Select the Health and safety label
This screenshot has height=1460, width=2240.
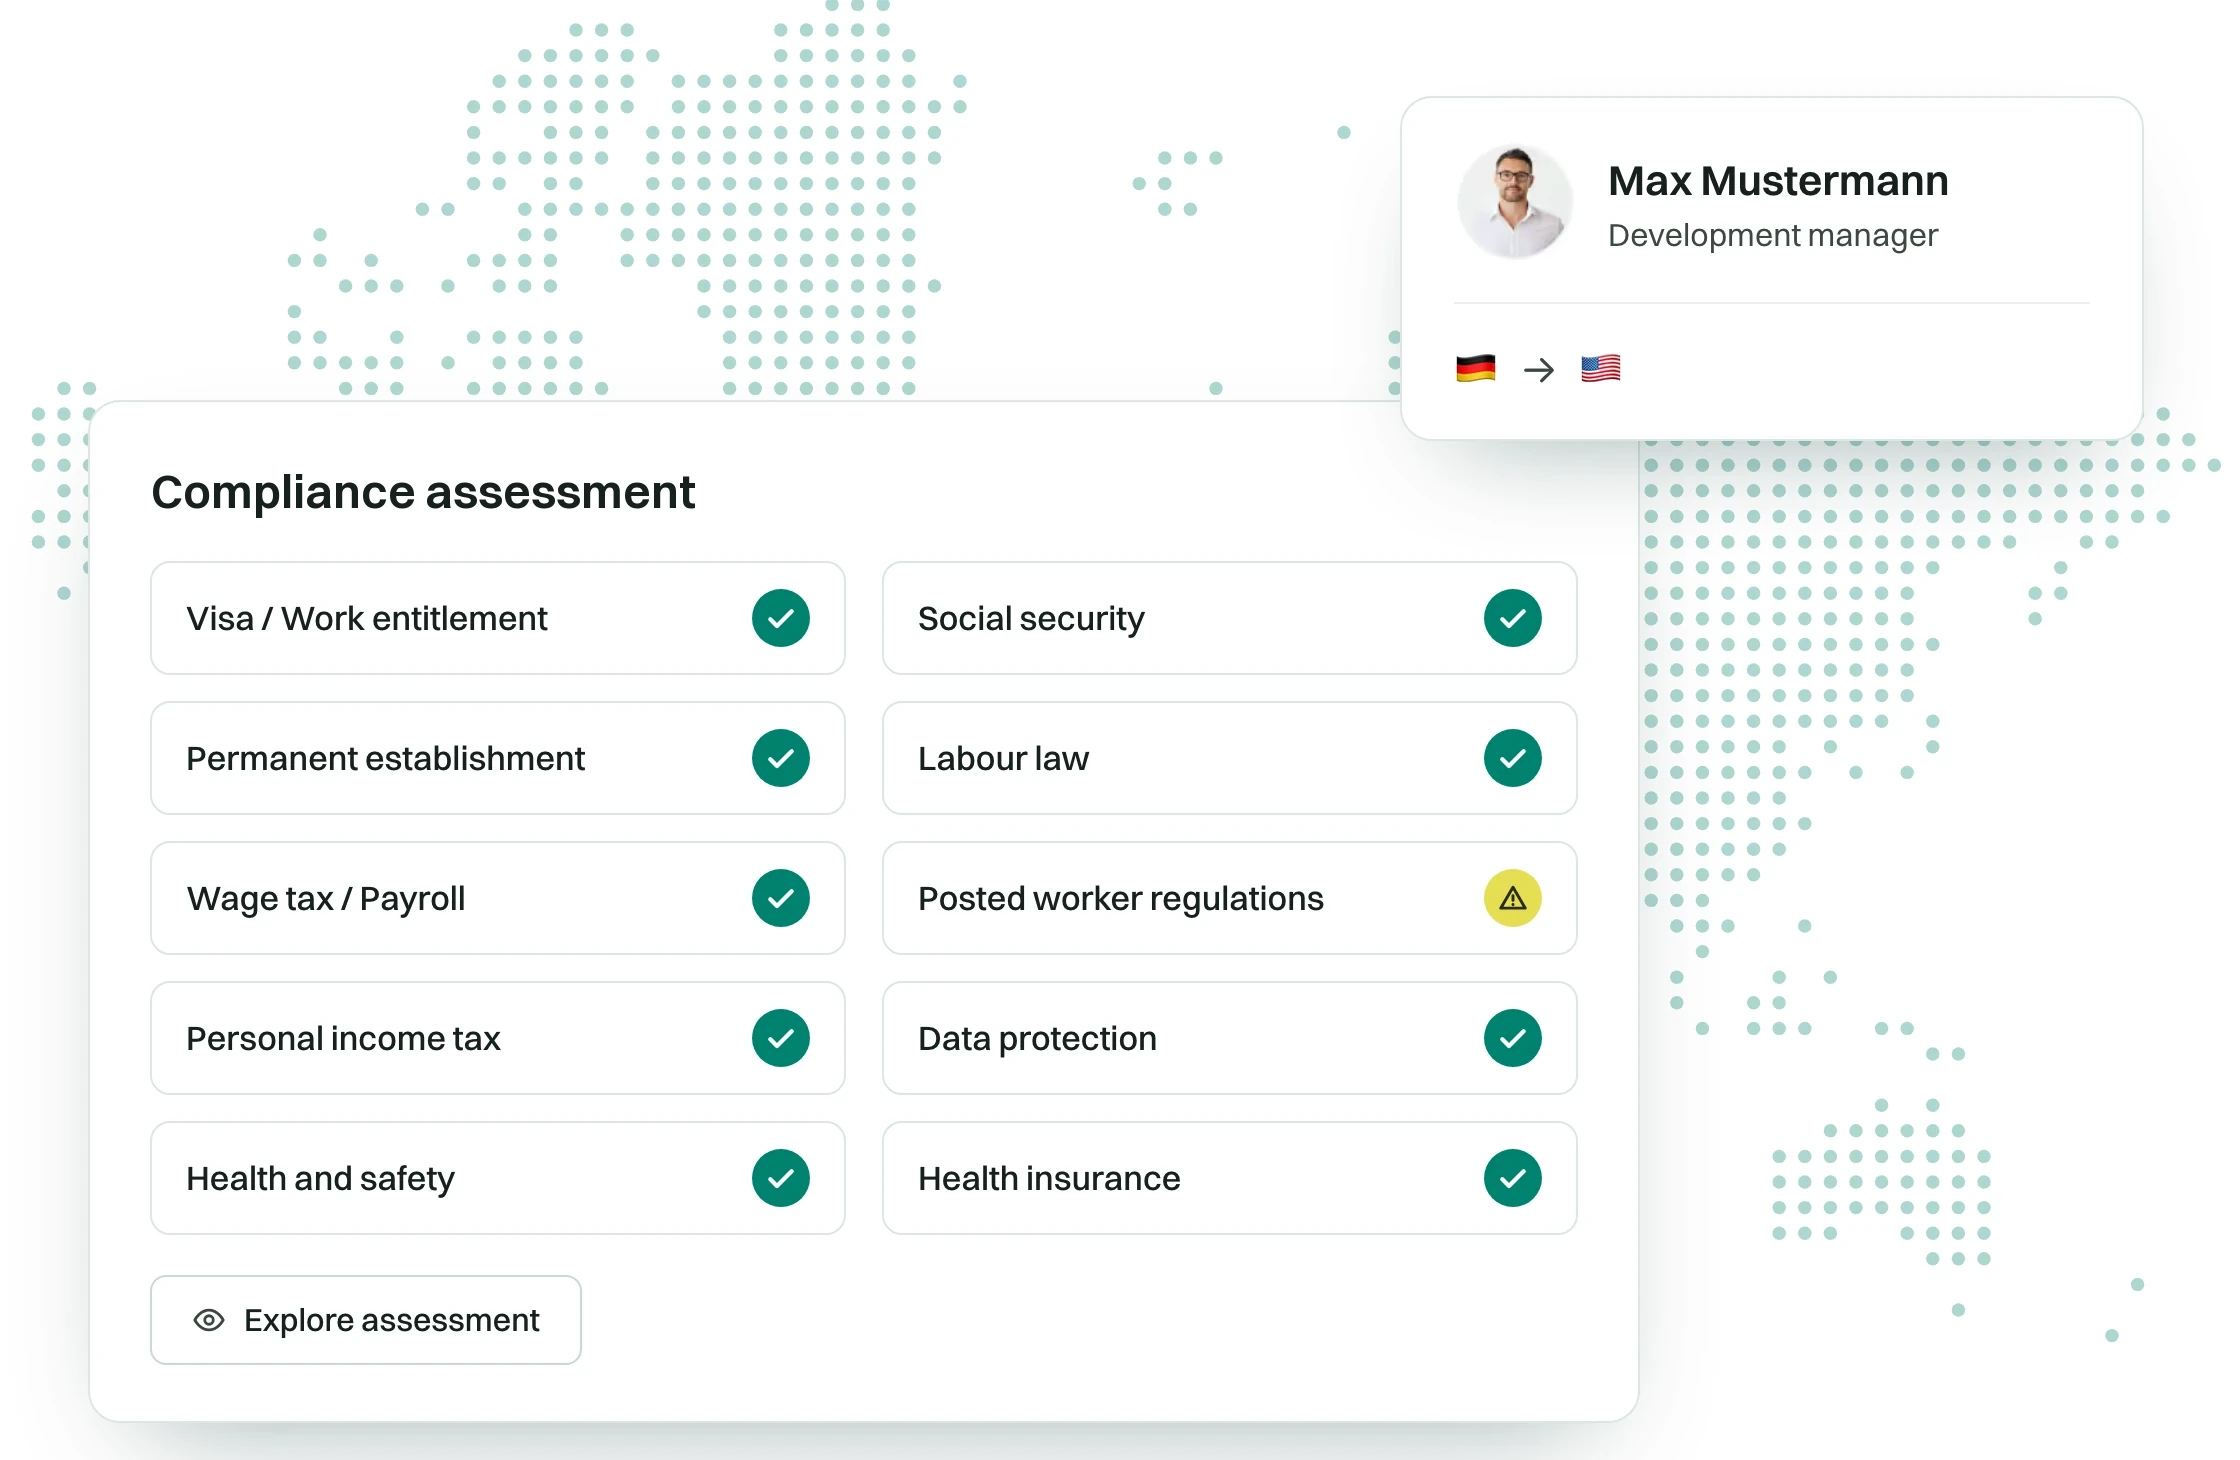click(x=320, y=1179)
